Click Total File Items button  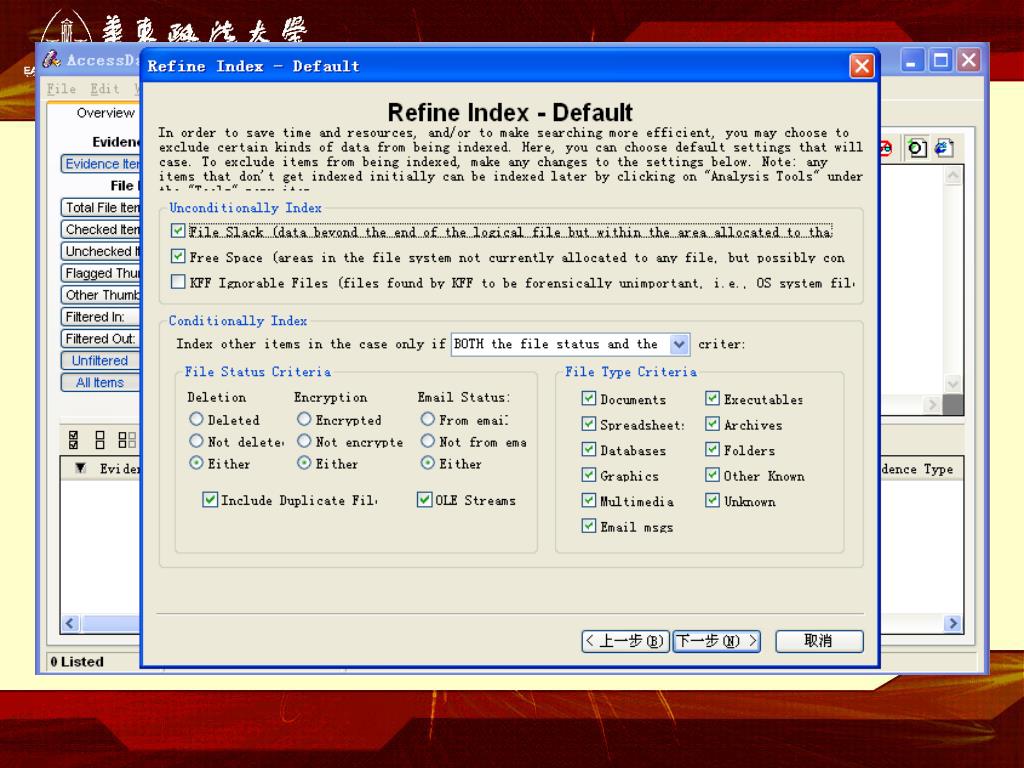(x=101, y=208)
